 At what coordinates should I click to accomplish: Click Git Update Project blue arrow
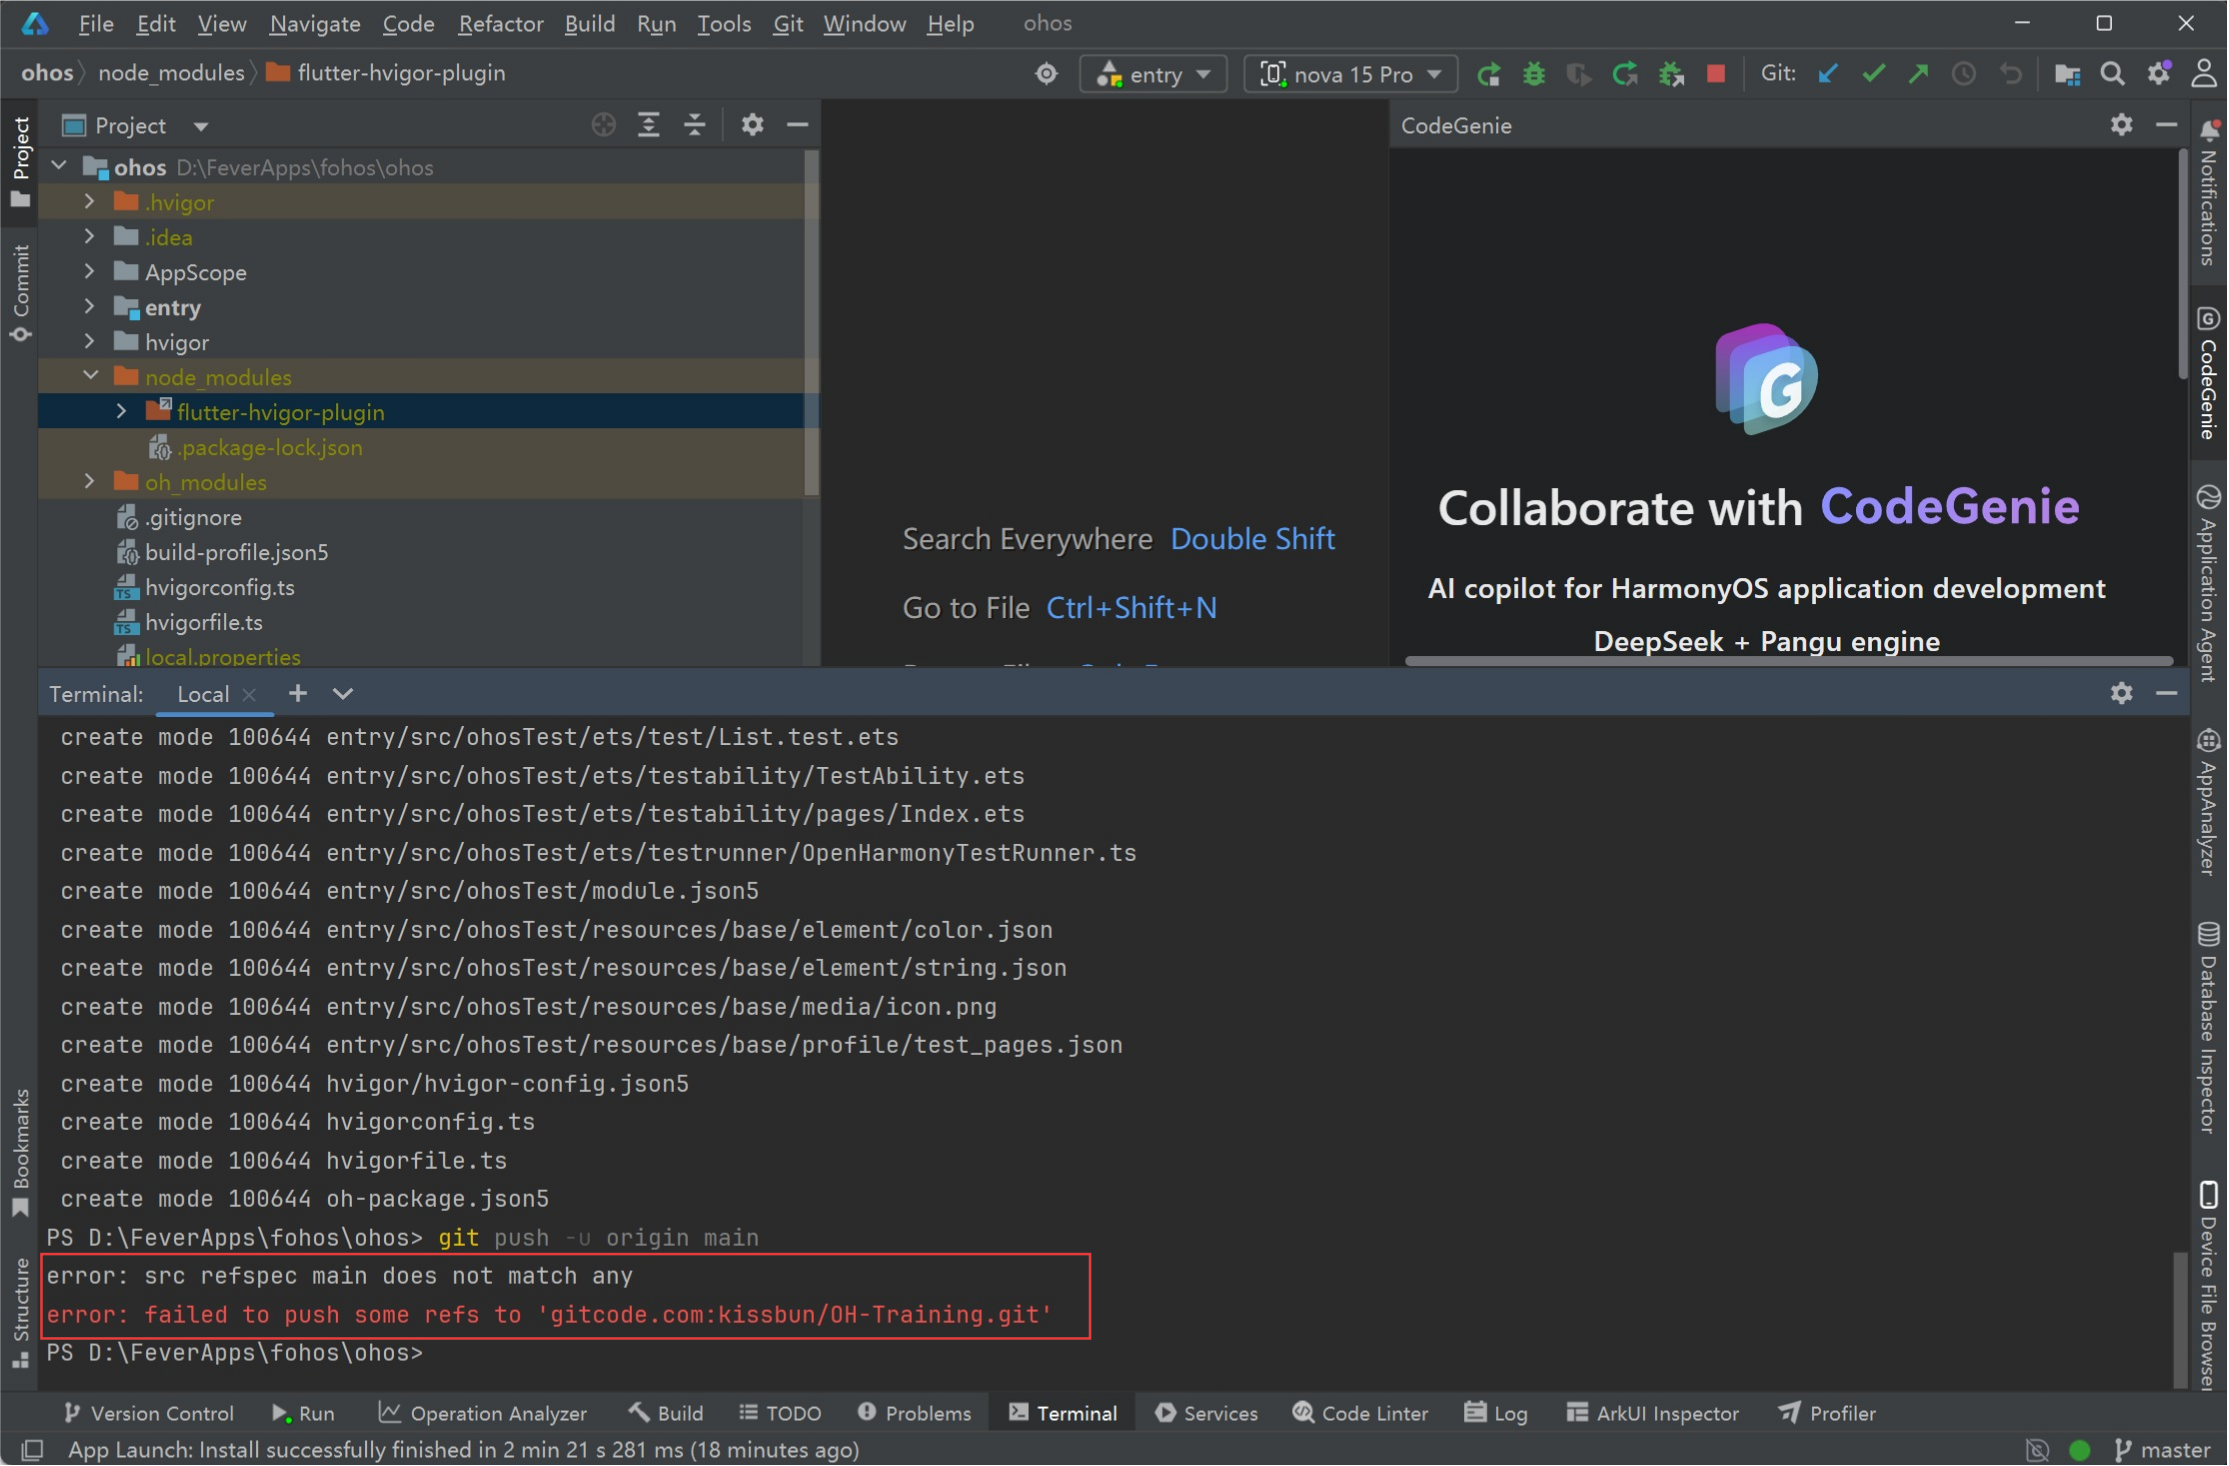[1828, 74]
